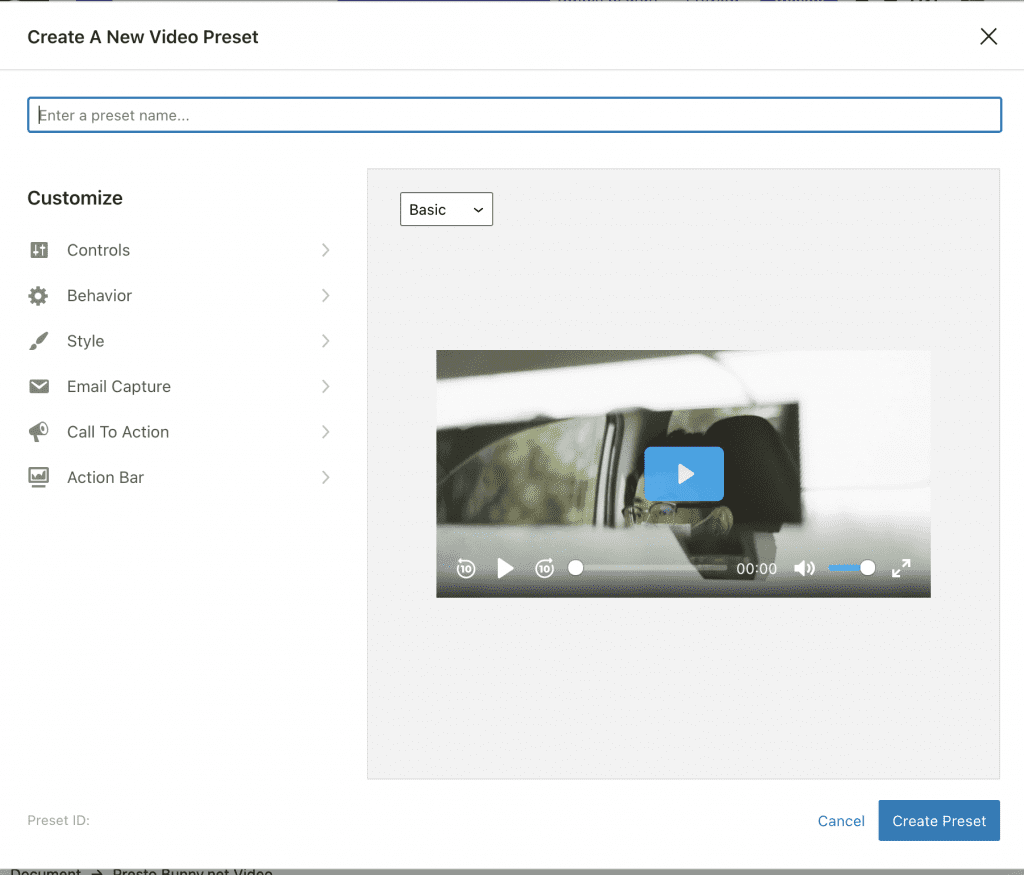Open Controls customization menu item
The width and height of the screenshot is (1024, 875).
coord(180,250)
